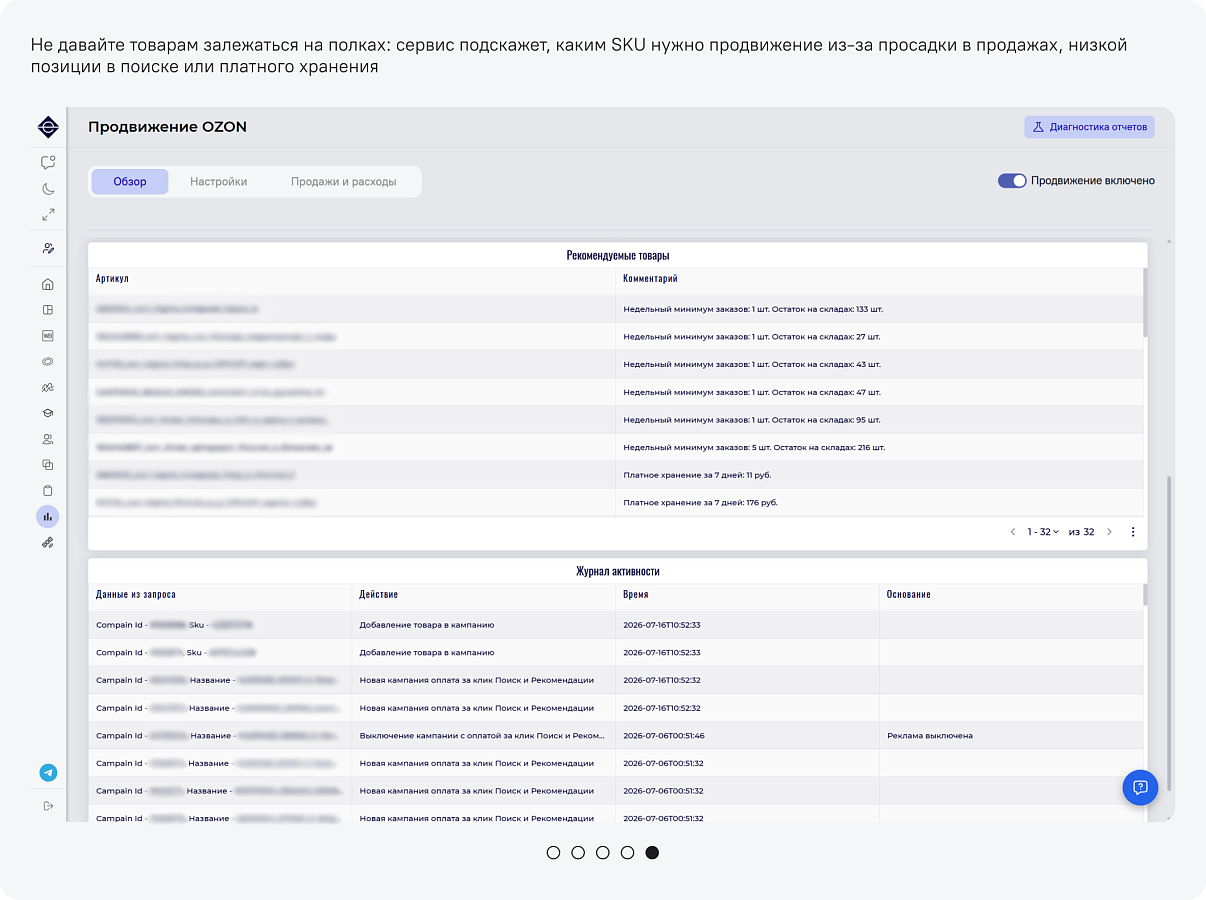Click the 'Журнал активности' table title

pyautogui.click(x=618, y=572)
